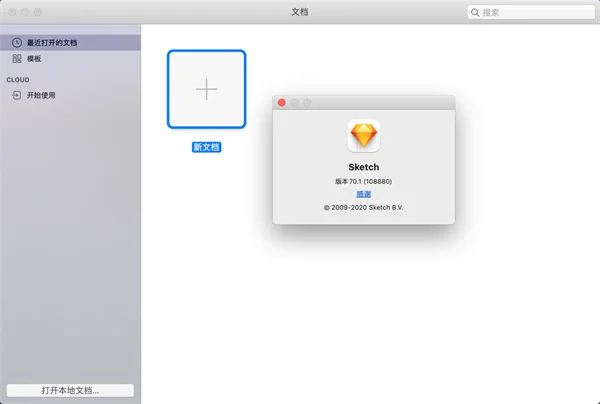Click the Sketch diamond app icon
Screen dimensions: 600x404
(x=364, y=136)
